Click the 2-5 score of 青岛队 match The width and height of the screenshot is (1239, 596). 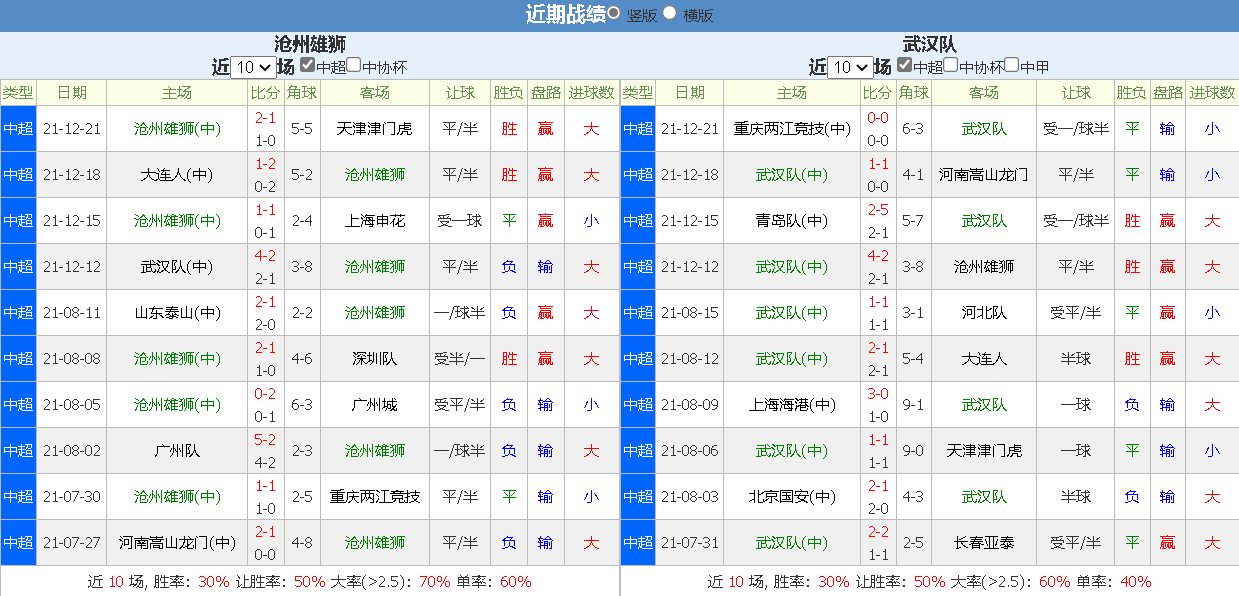878,210
